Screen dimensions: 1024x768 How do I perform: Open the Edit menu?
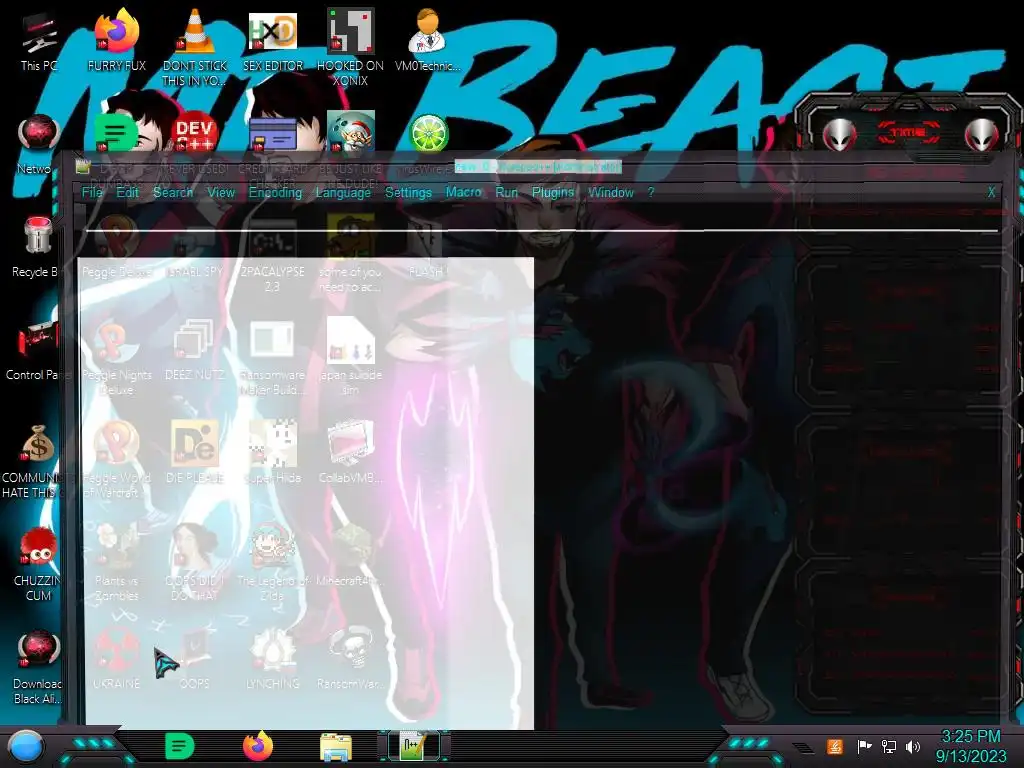[127, 192]
